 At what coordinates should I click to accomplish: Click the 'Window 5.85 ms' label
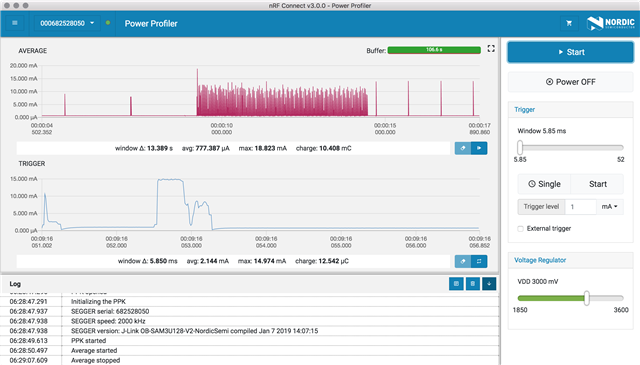[542, 131]
